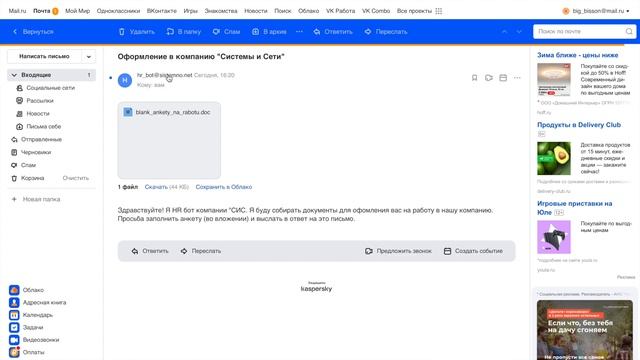
Task: Click the sender avatar circle
Action: (x=125, y=80)
